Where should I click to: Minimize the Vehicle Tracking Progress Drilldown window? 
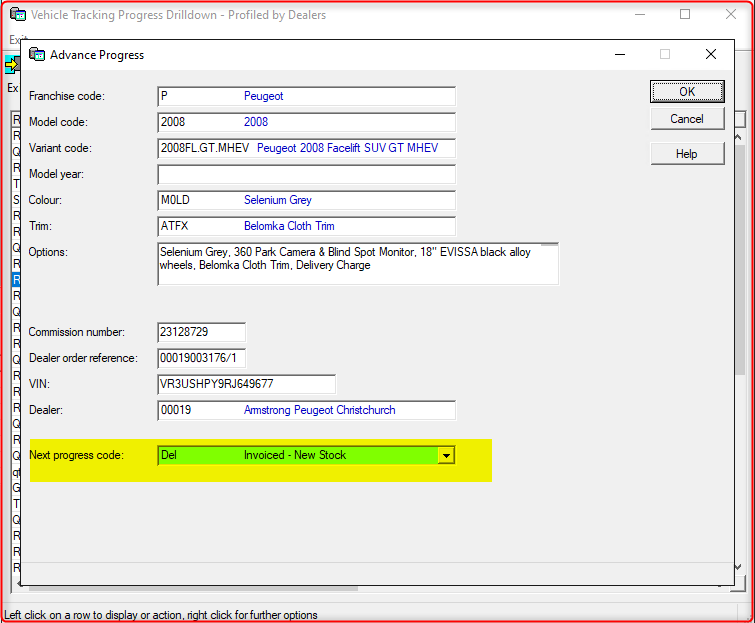(639, 14)
